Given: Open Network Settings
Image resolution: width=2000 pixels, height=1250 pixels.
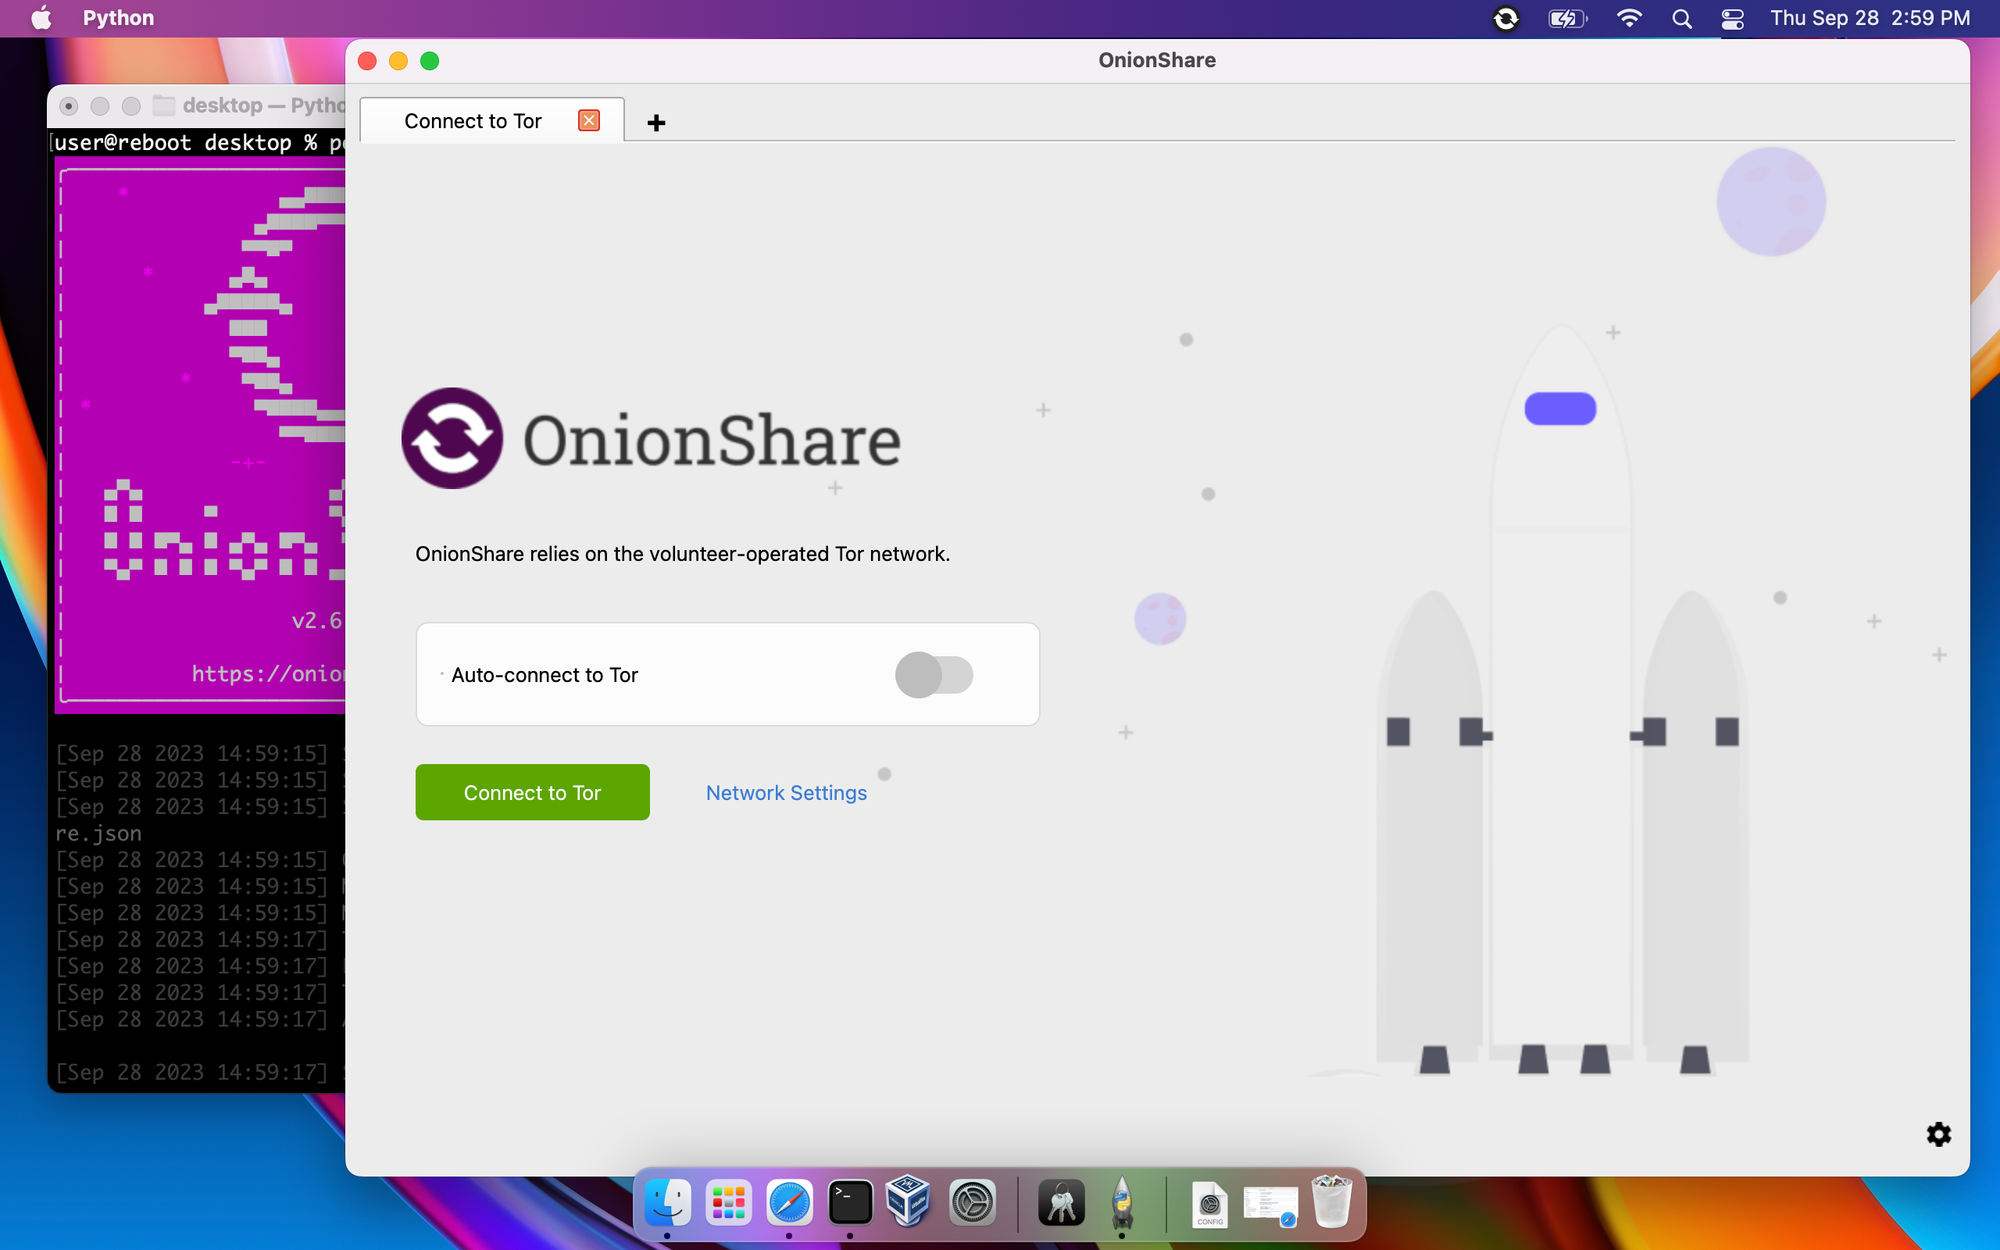Looking at the screenshot, I should [x=786, y=792].
